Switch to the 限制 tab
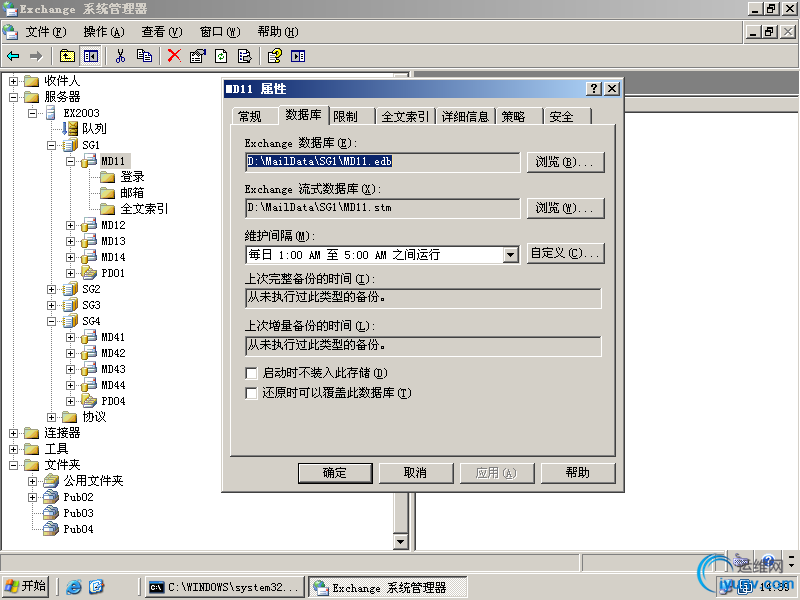This screenshot has width=800, height=600. pyautogui.click(x=352, y=117)
